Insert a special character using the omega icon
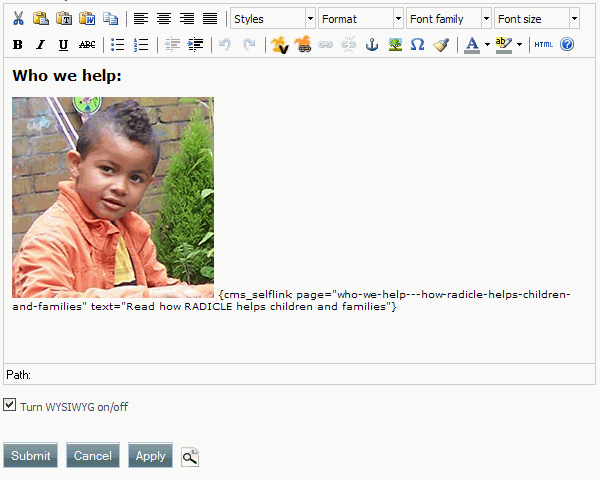 418,45
